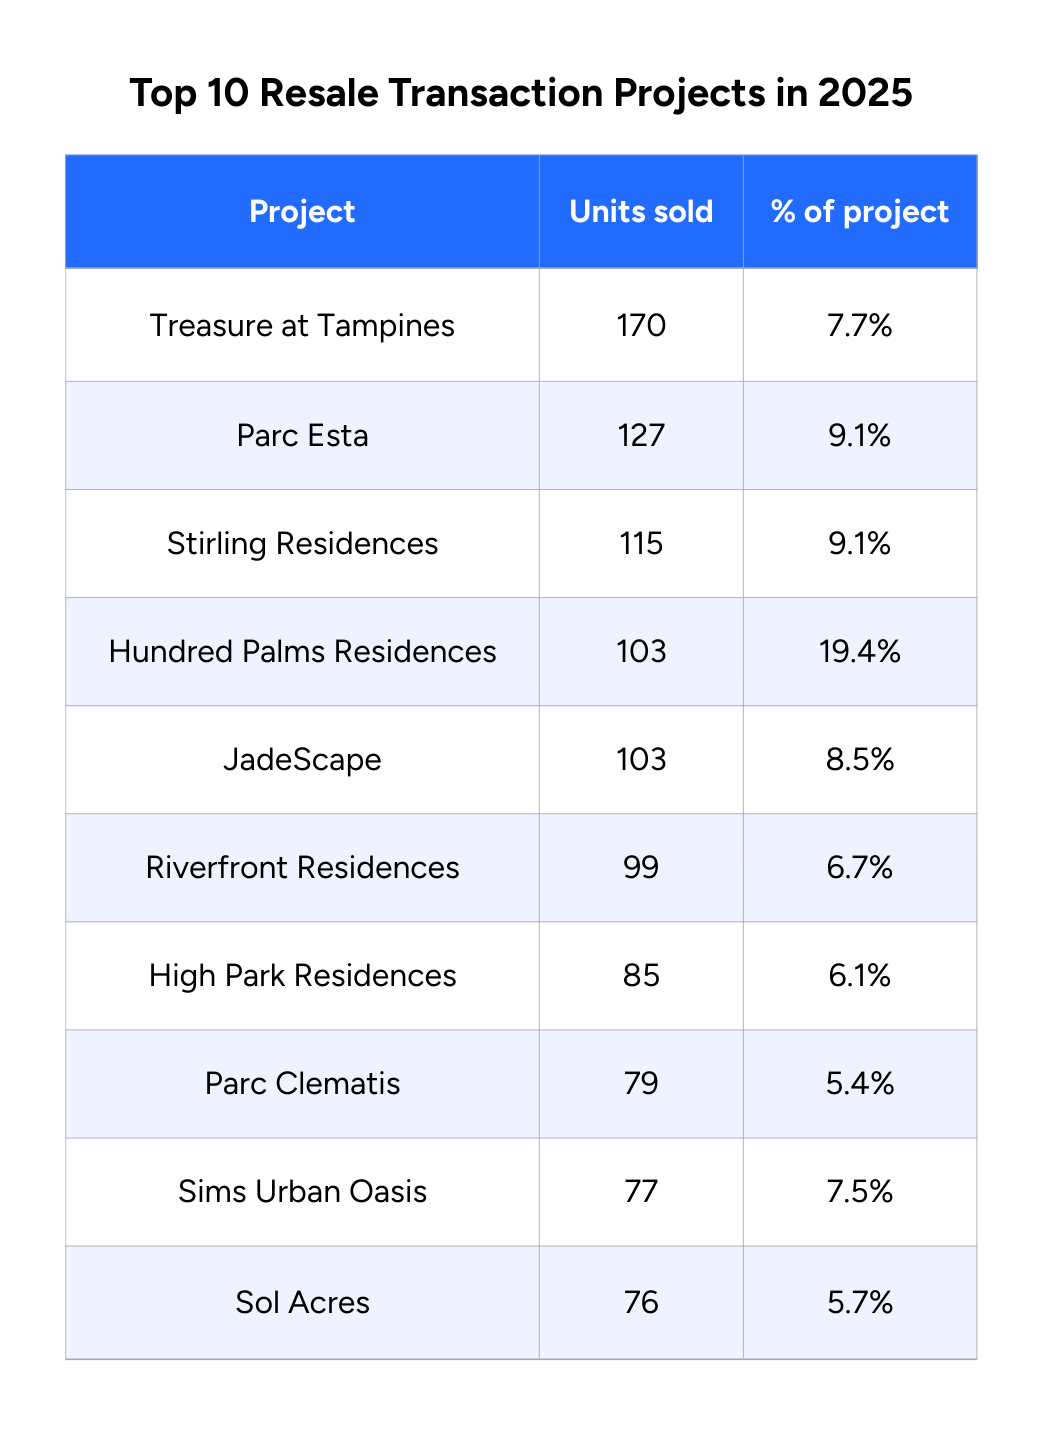Select the 19.4% percentage cell

tap(859, 652)
